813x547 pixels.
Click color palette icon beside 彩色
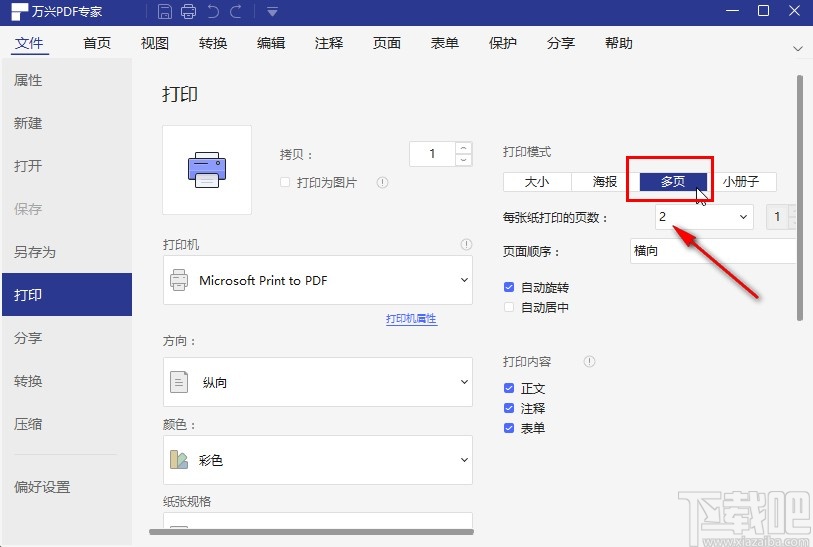click(x=179, y=459)
